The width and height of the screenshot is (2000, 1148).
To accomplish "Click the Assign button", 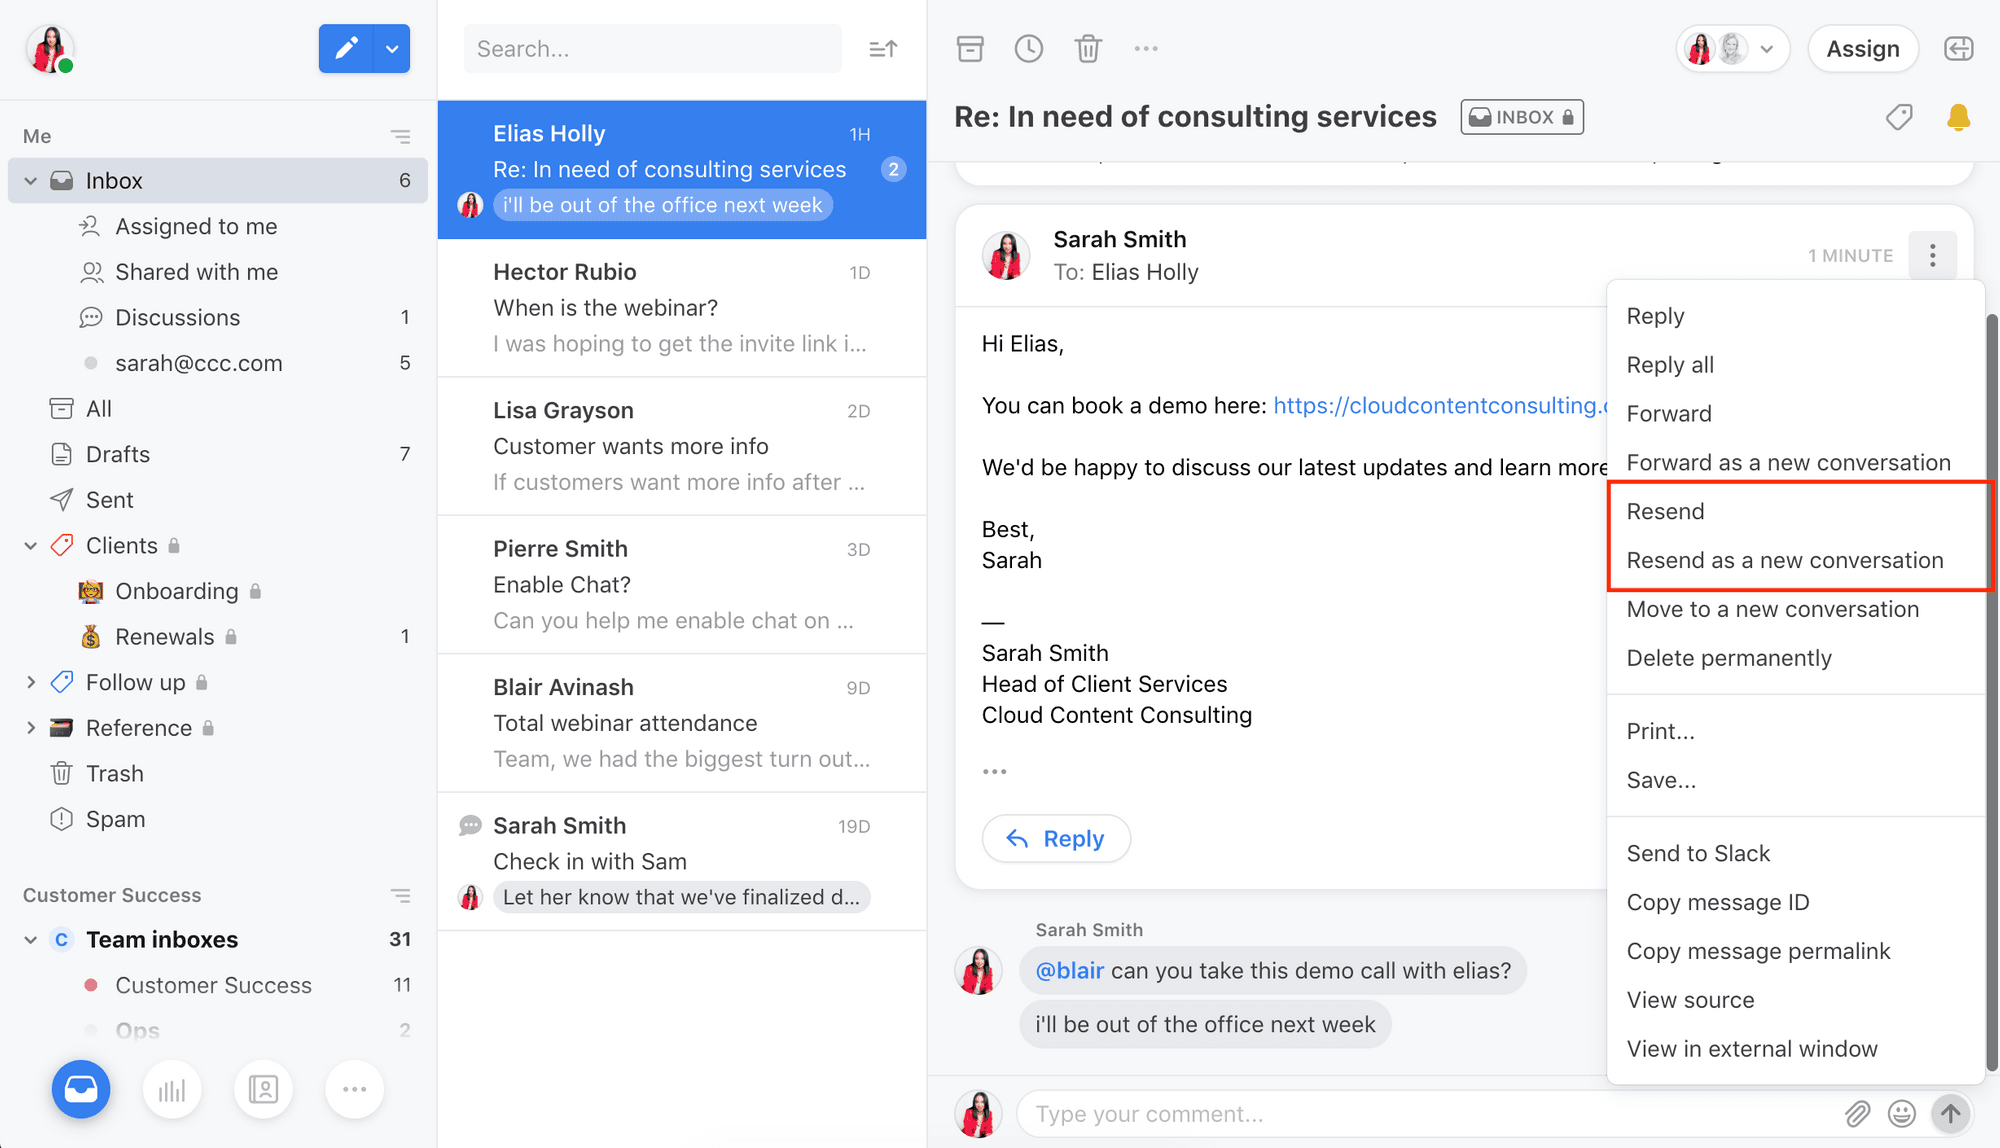I will [x=1862, y=48].
